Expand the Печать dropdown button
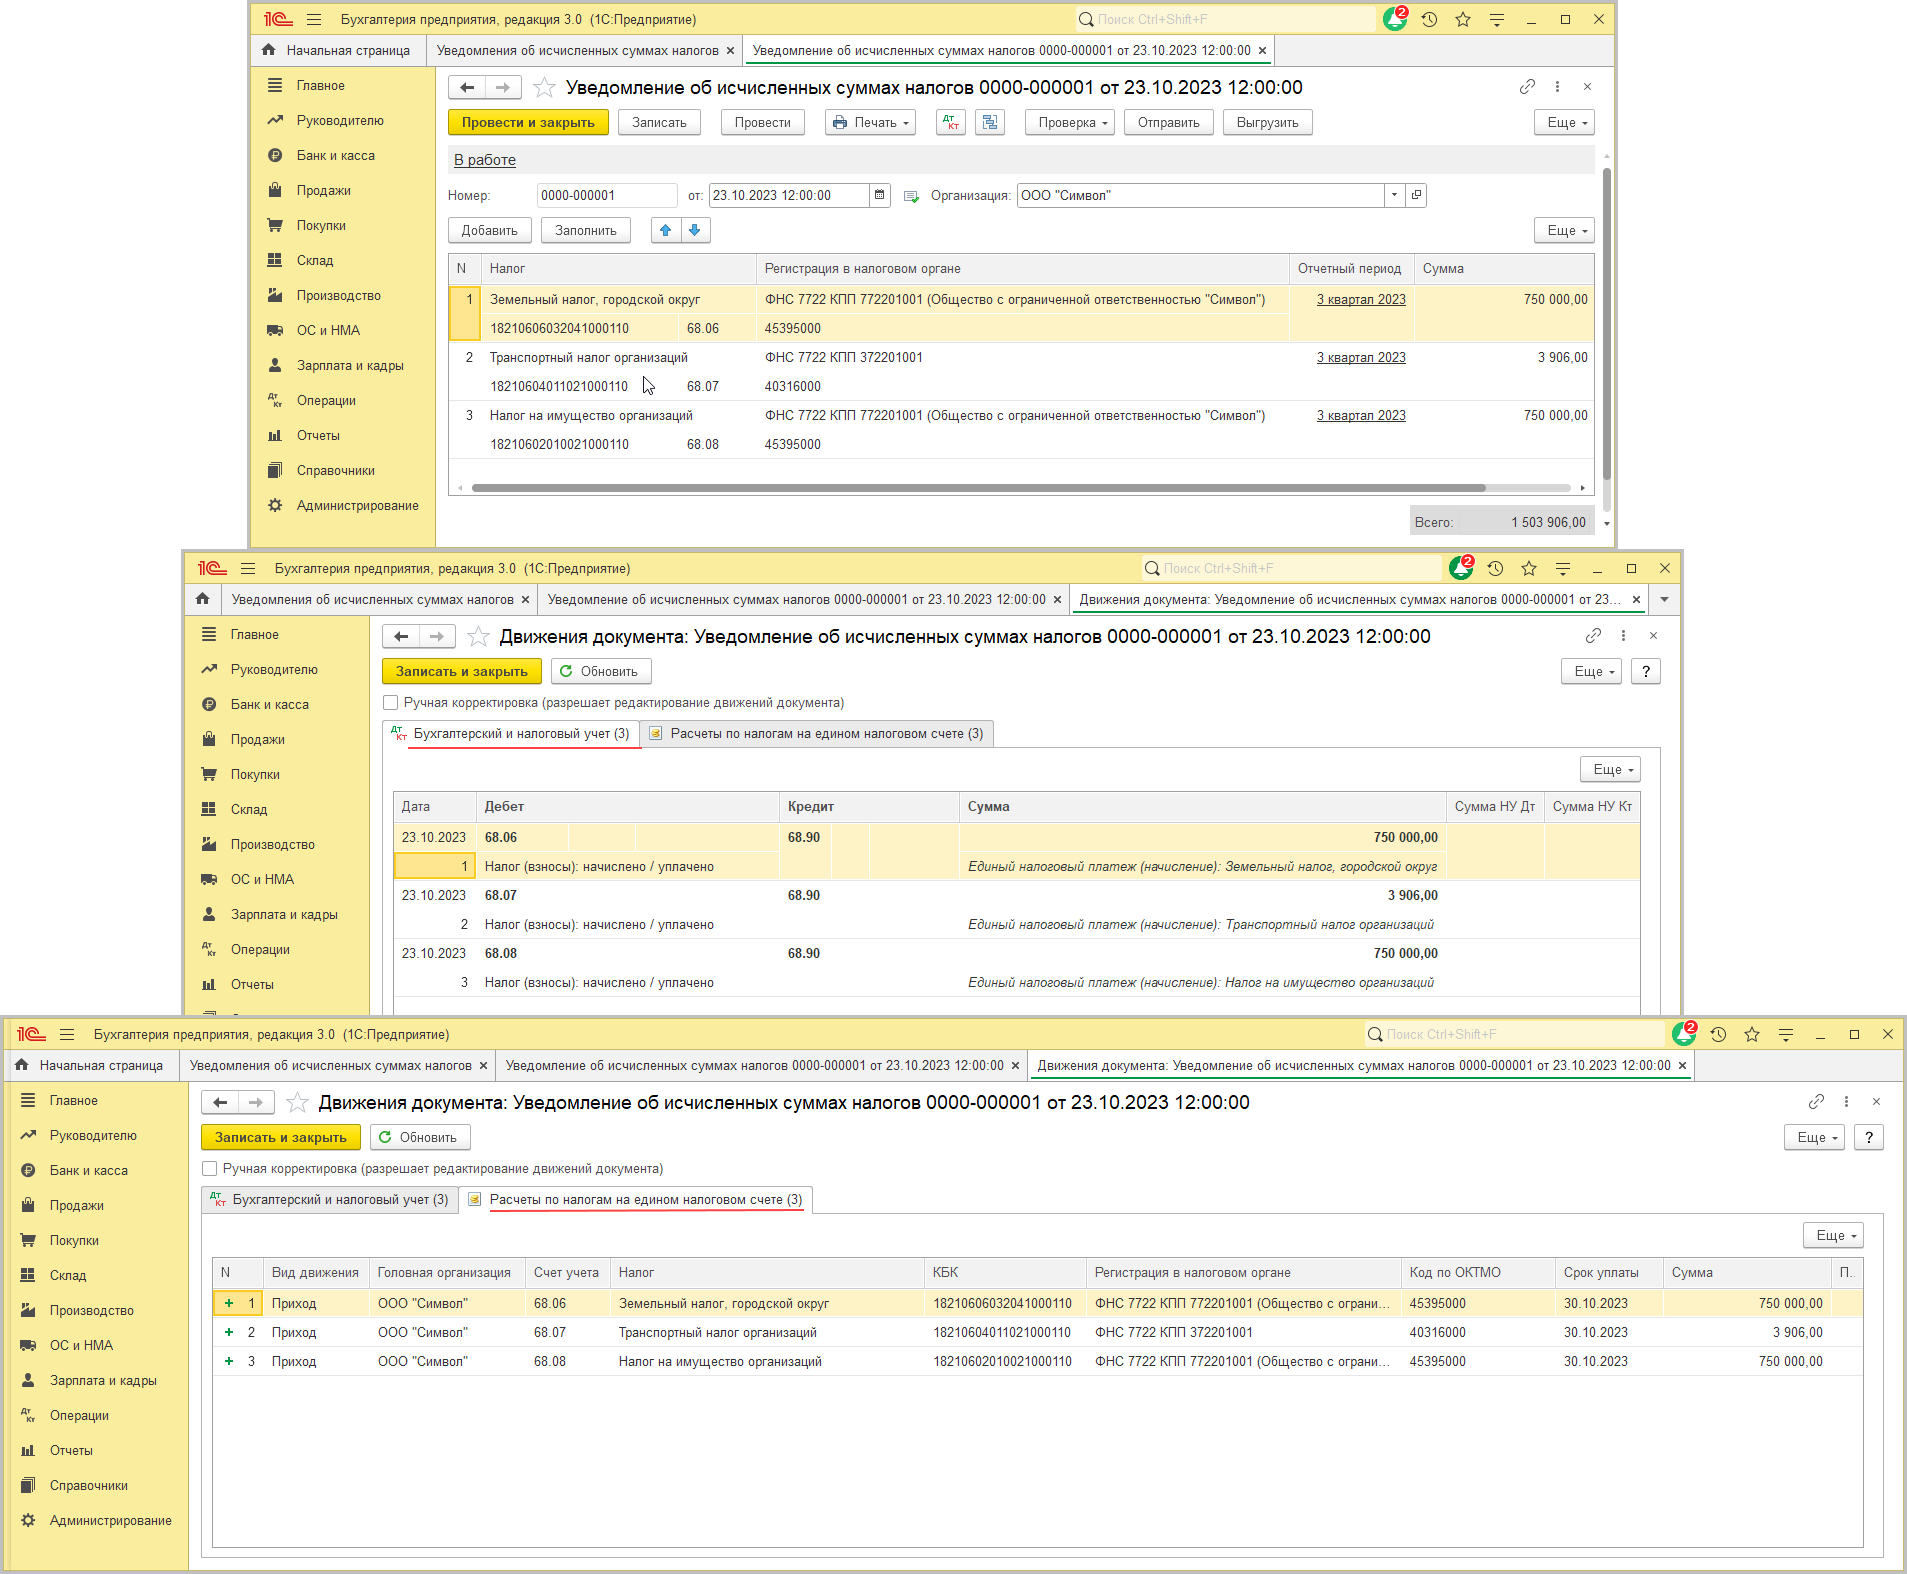Screen dimensions: 1907x1574 871,123
